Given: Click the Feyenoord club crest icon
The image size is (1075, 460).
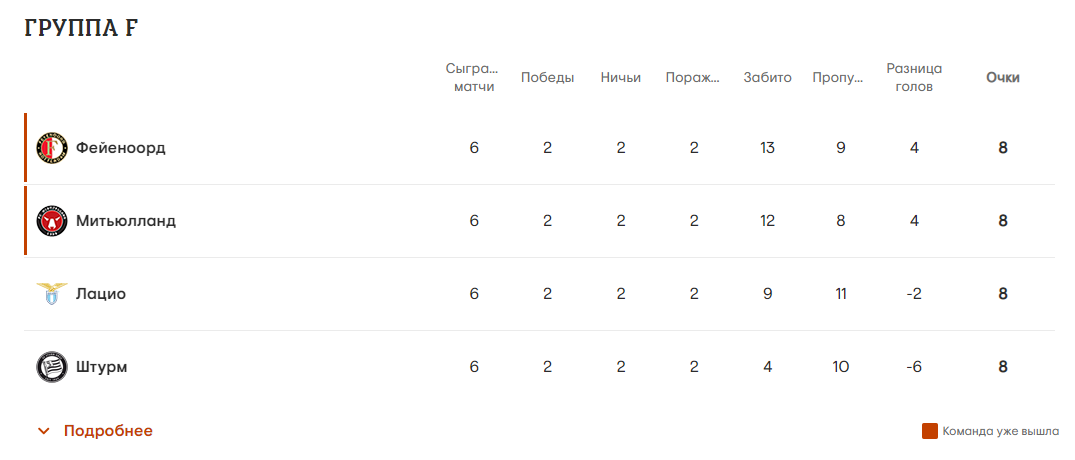Looking at the screenshot, I should click(x=51, y=148).
